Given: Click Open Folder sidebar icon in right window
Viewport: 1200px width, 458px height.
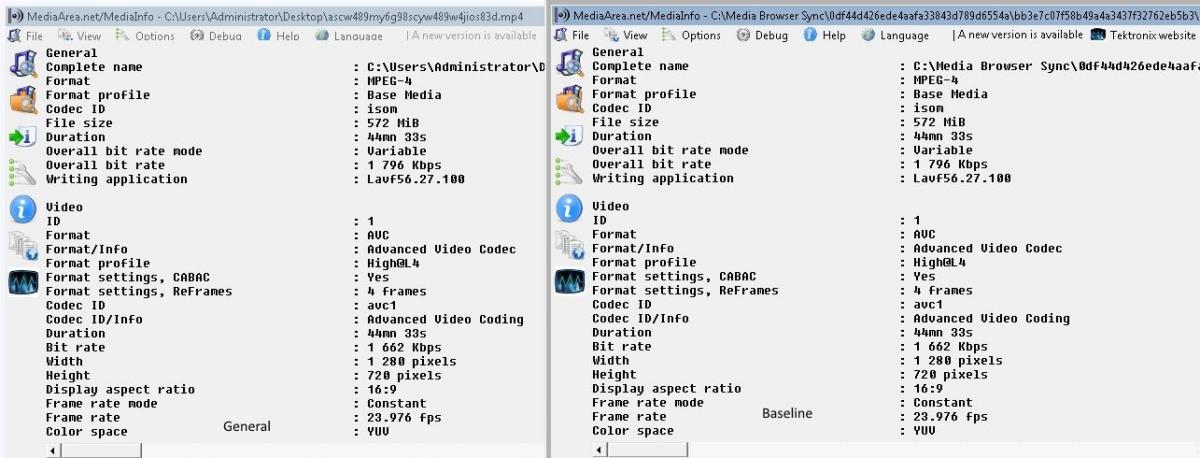Looking at the screenshot, I should point(569,99).
